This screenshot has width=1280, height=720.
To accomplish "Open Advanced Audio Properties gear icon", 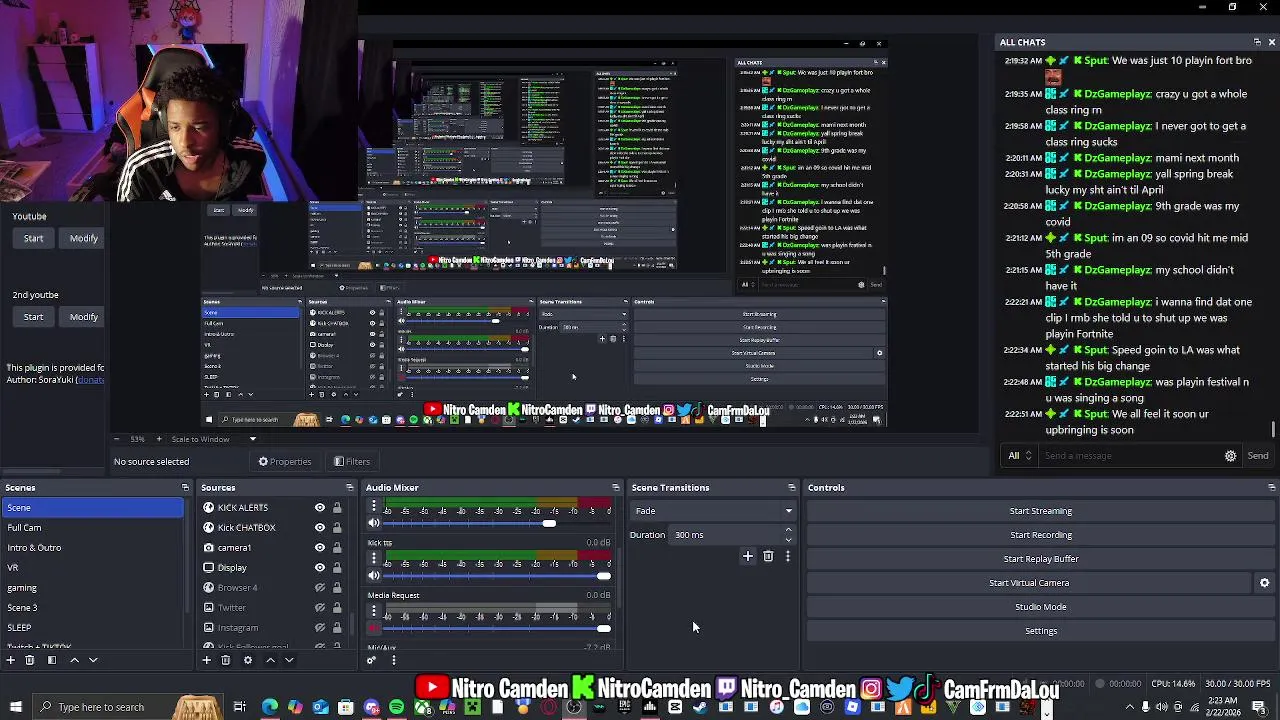I will 372,660.
